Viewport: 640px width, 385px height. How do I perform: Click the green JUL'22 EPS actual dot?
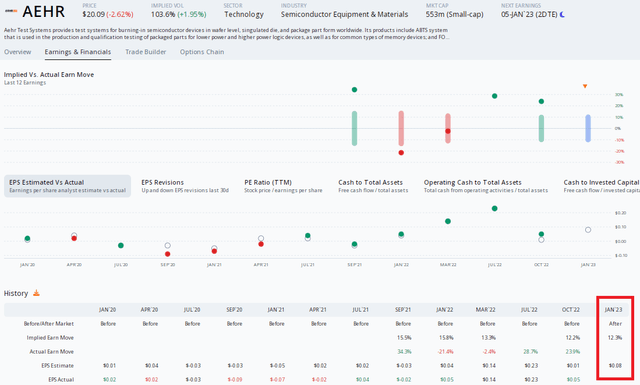coord(495,208)
